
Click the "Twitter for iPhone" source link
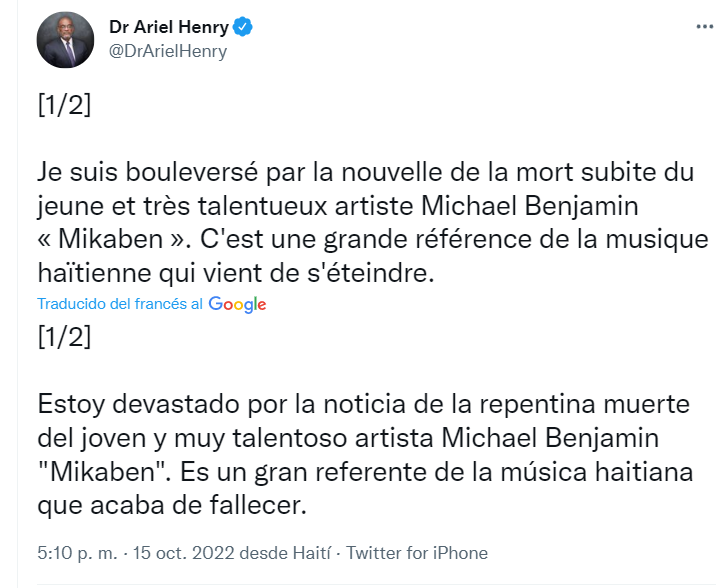(417, 552)
